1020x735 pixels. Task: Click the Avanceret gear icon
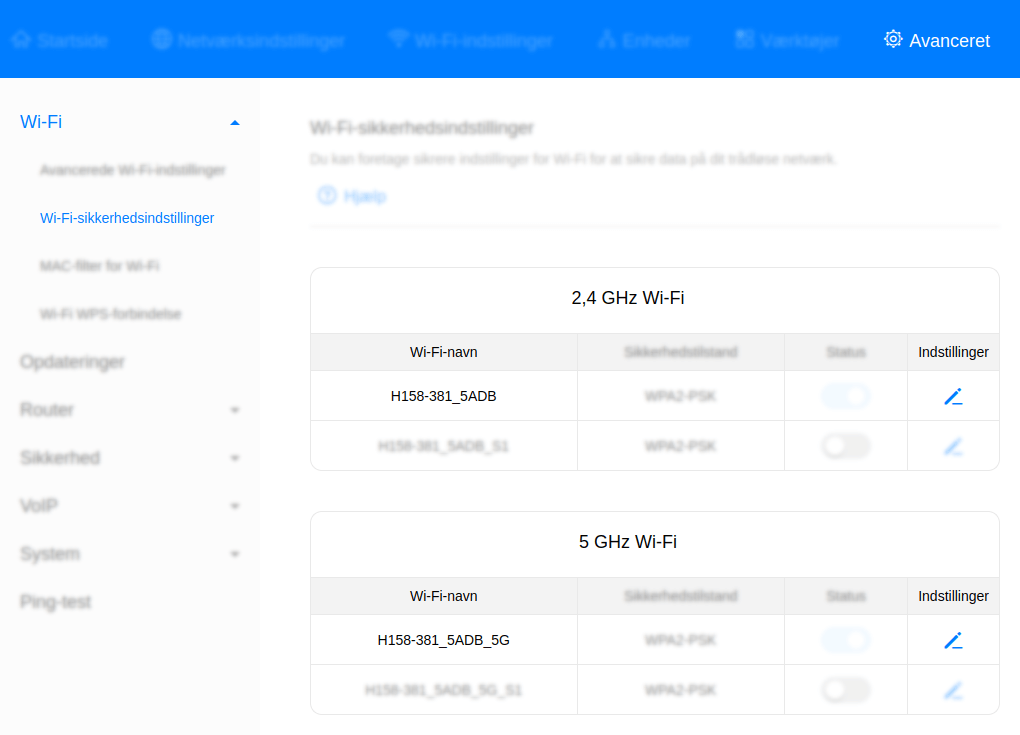click(893, 38)
